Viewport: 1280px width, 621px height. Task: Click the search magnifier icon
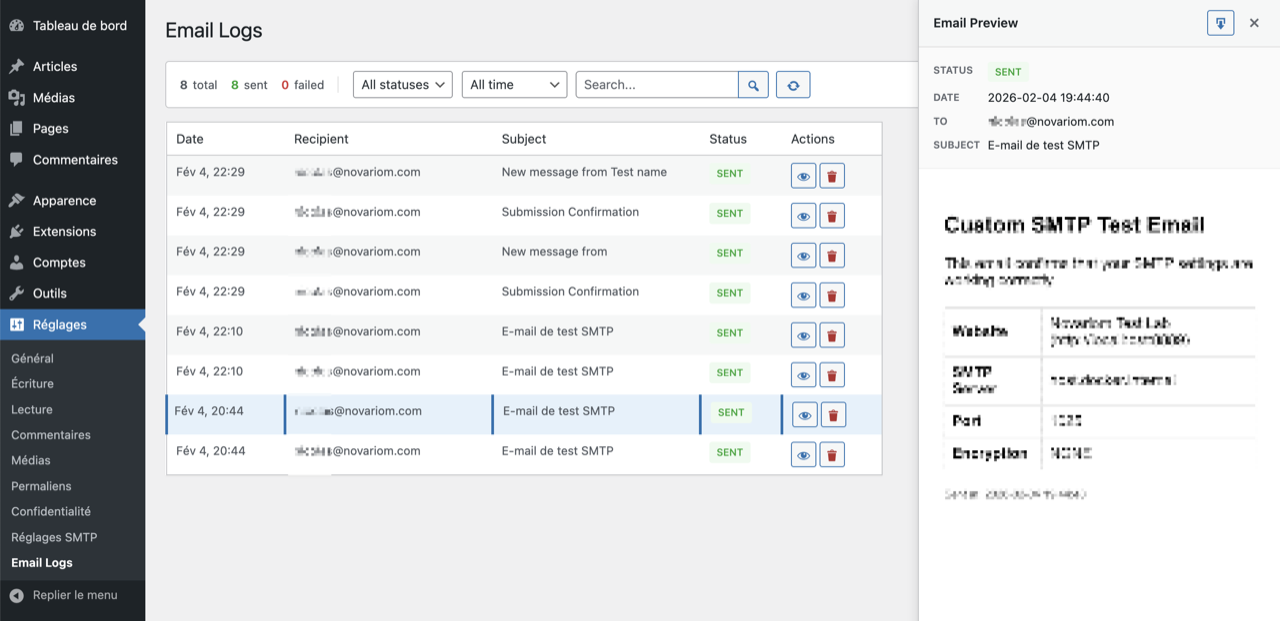pyautogui.click(x=753, y=84)
